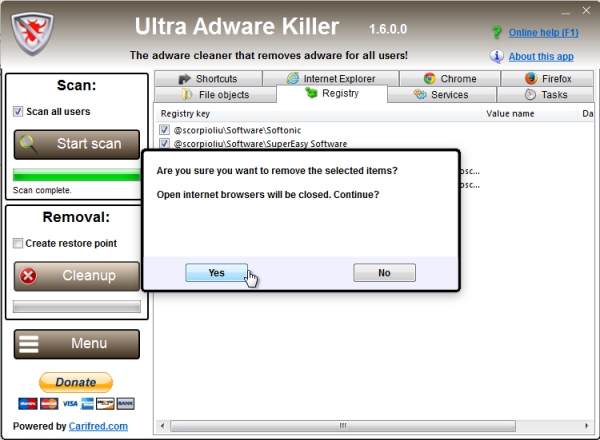This screenshot has width=600, height=440.
Task: Cancel removal with the No button
Action: (385, 273)
